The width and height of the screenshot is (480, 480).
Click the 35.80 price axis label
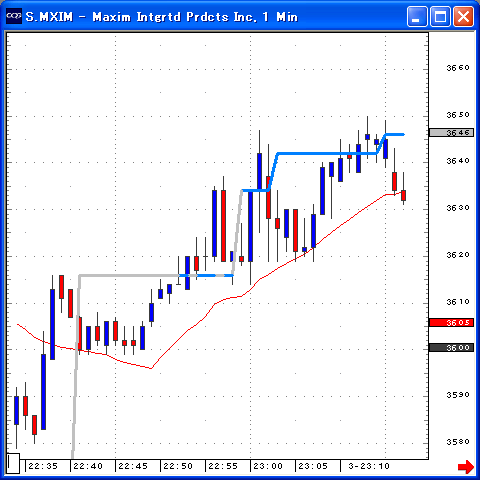(458, 442)
